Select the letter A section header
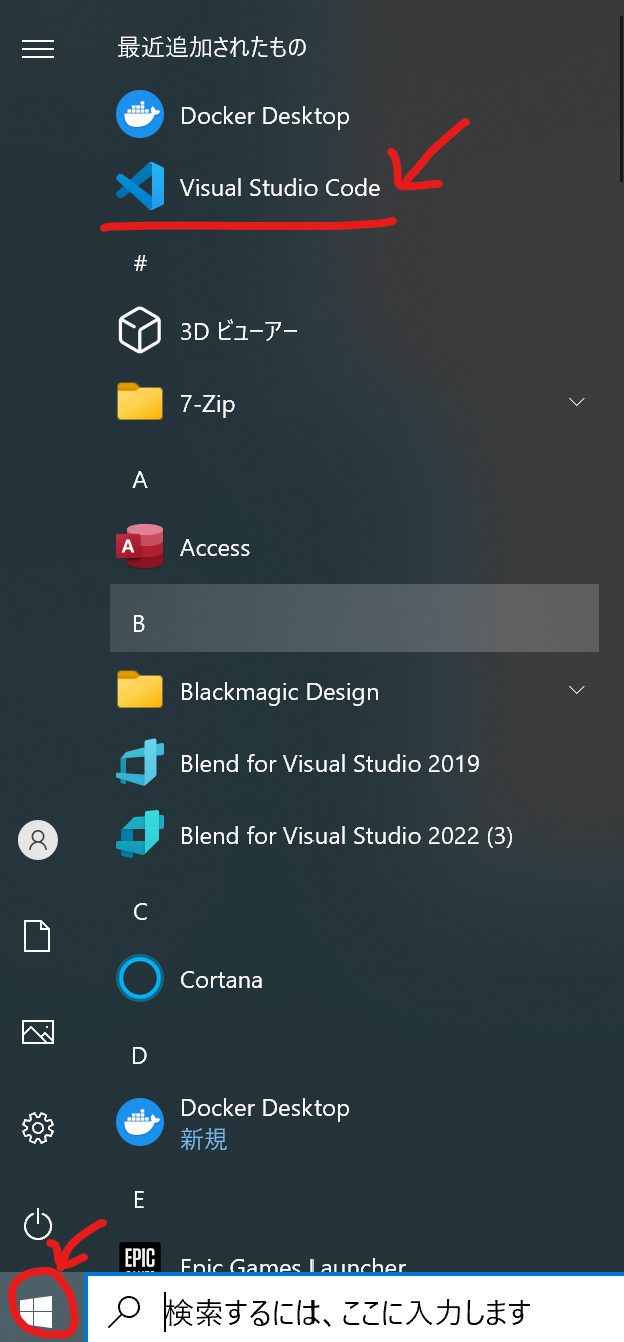The image size is (624, 1342). (140, 480)
